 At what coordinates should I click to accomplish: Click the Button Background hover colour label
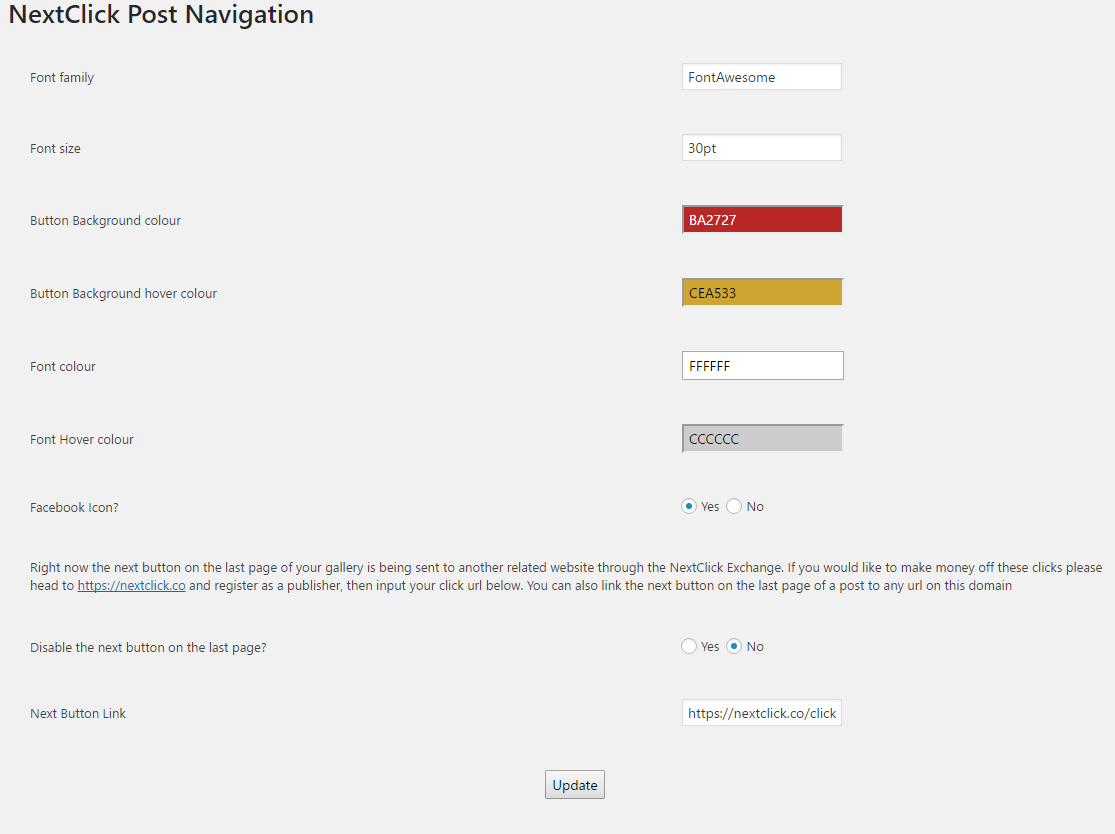click(x=123, y=294)
